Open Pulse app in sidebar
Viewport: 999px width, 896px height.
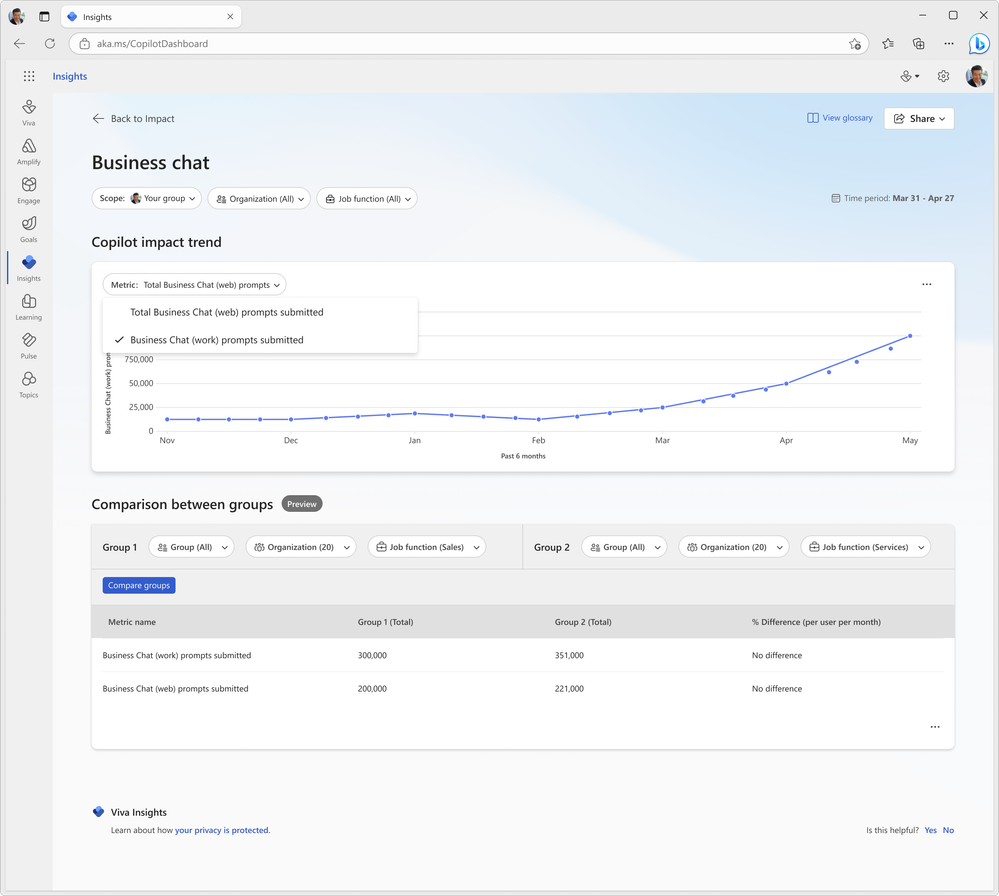(29, 346)
